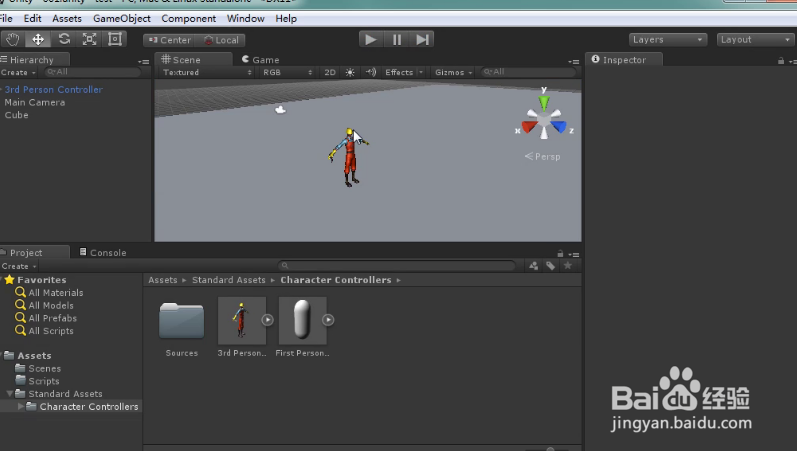Select the Inspector tab
This screenshot has width=797, height=451.
click(x=624, y=59)
